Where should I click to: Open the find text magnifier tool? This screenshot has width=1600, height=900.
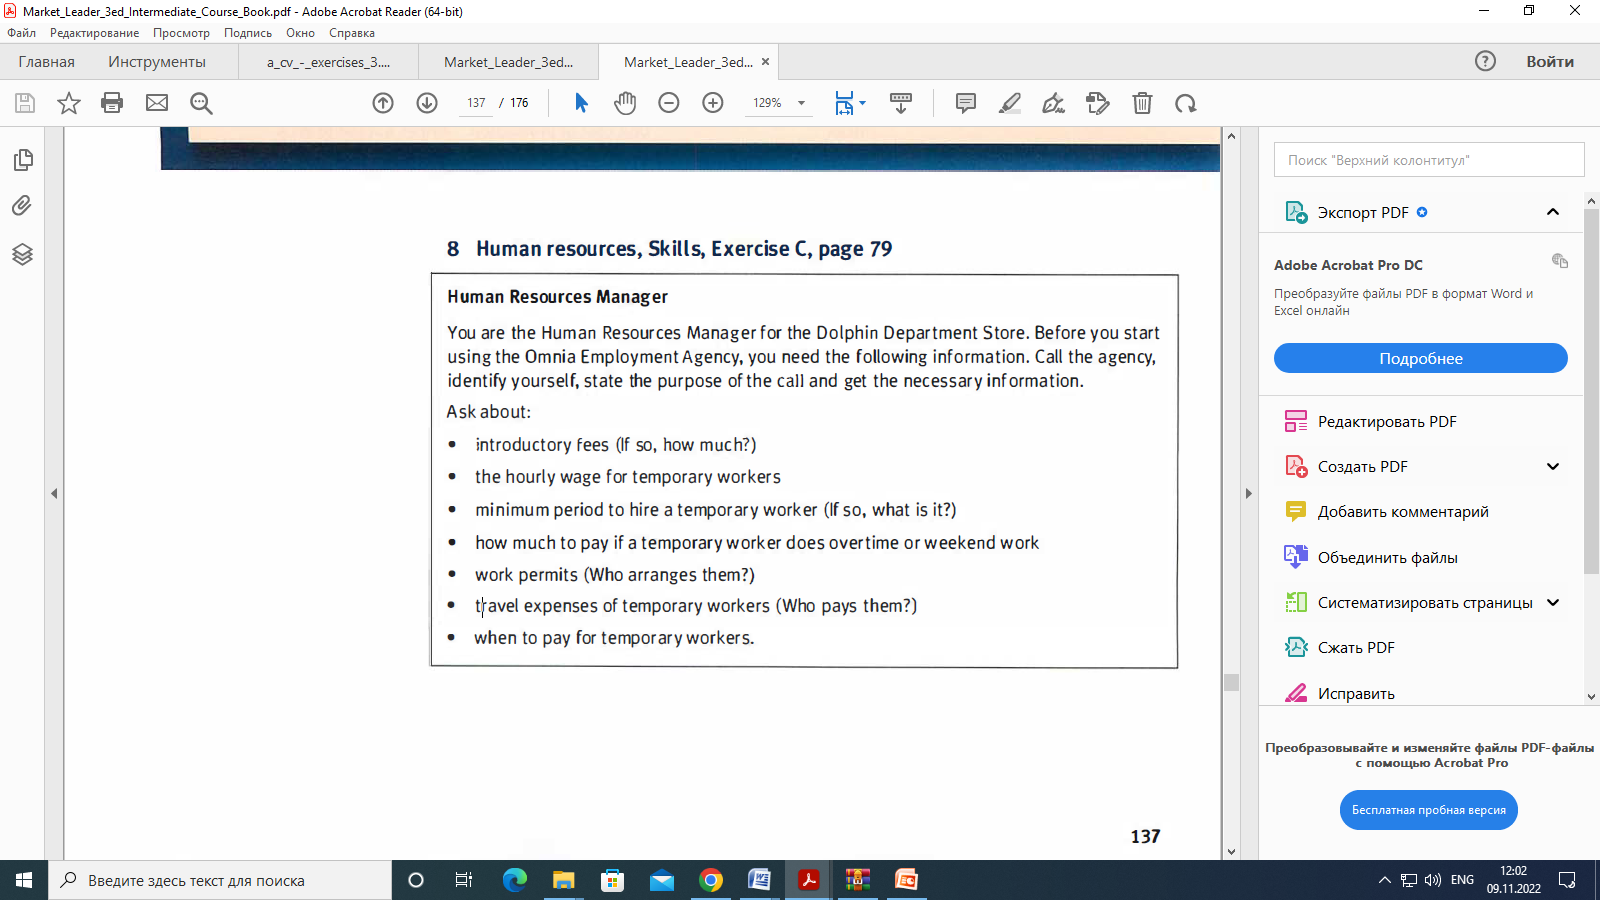click(201, 103)
